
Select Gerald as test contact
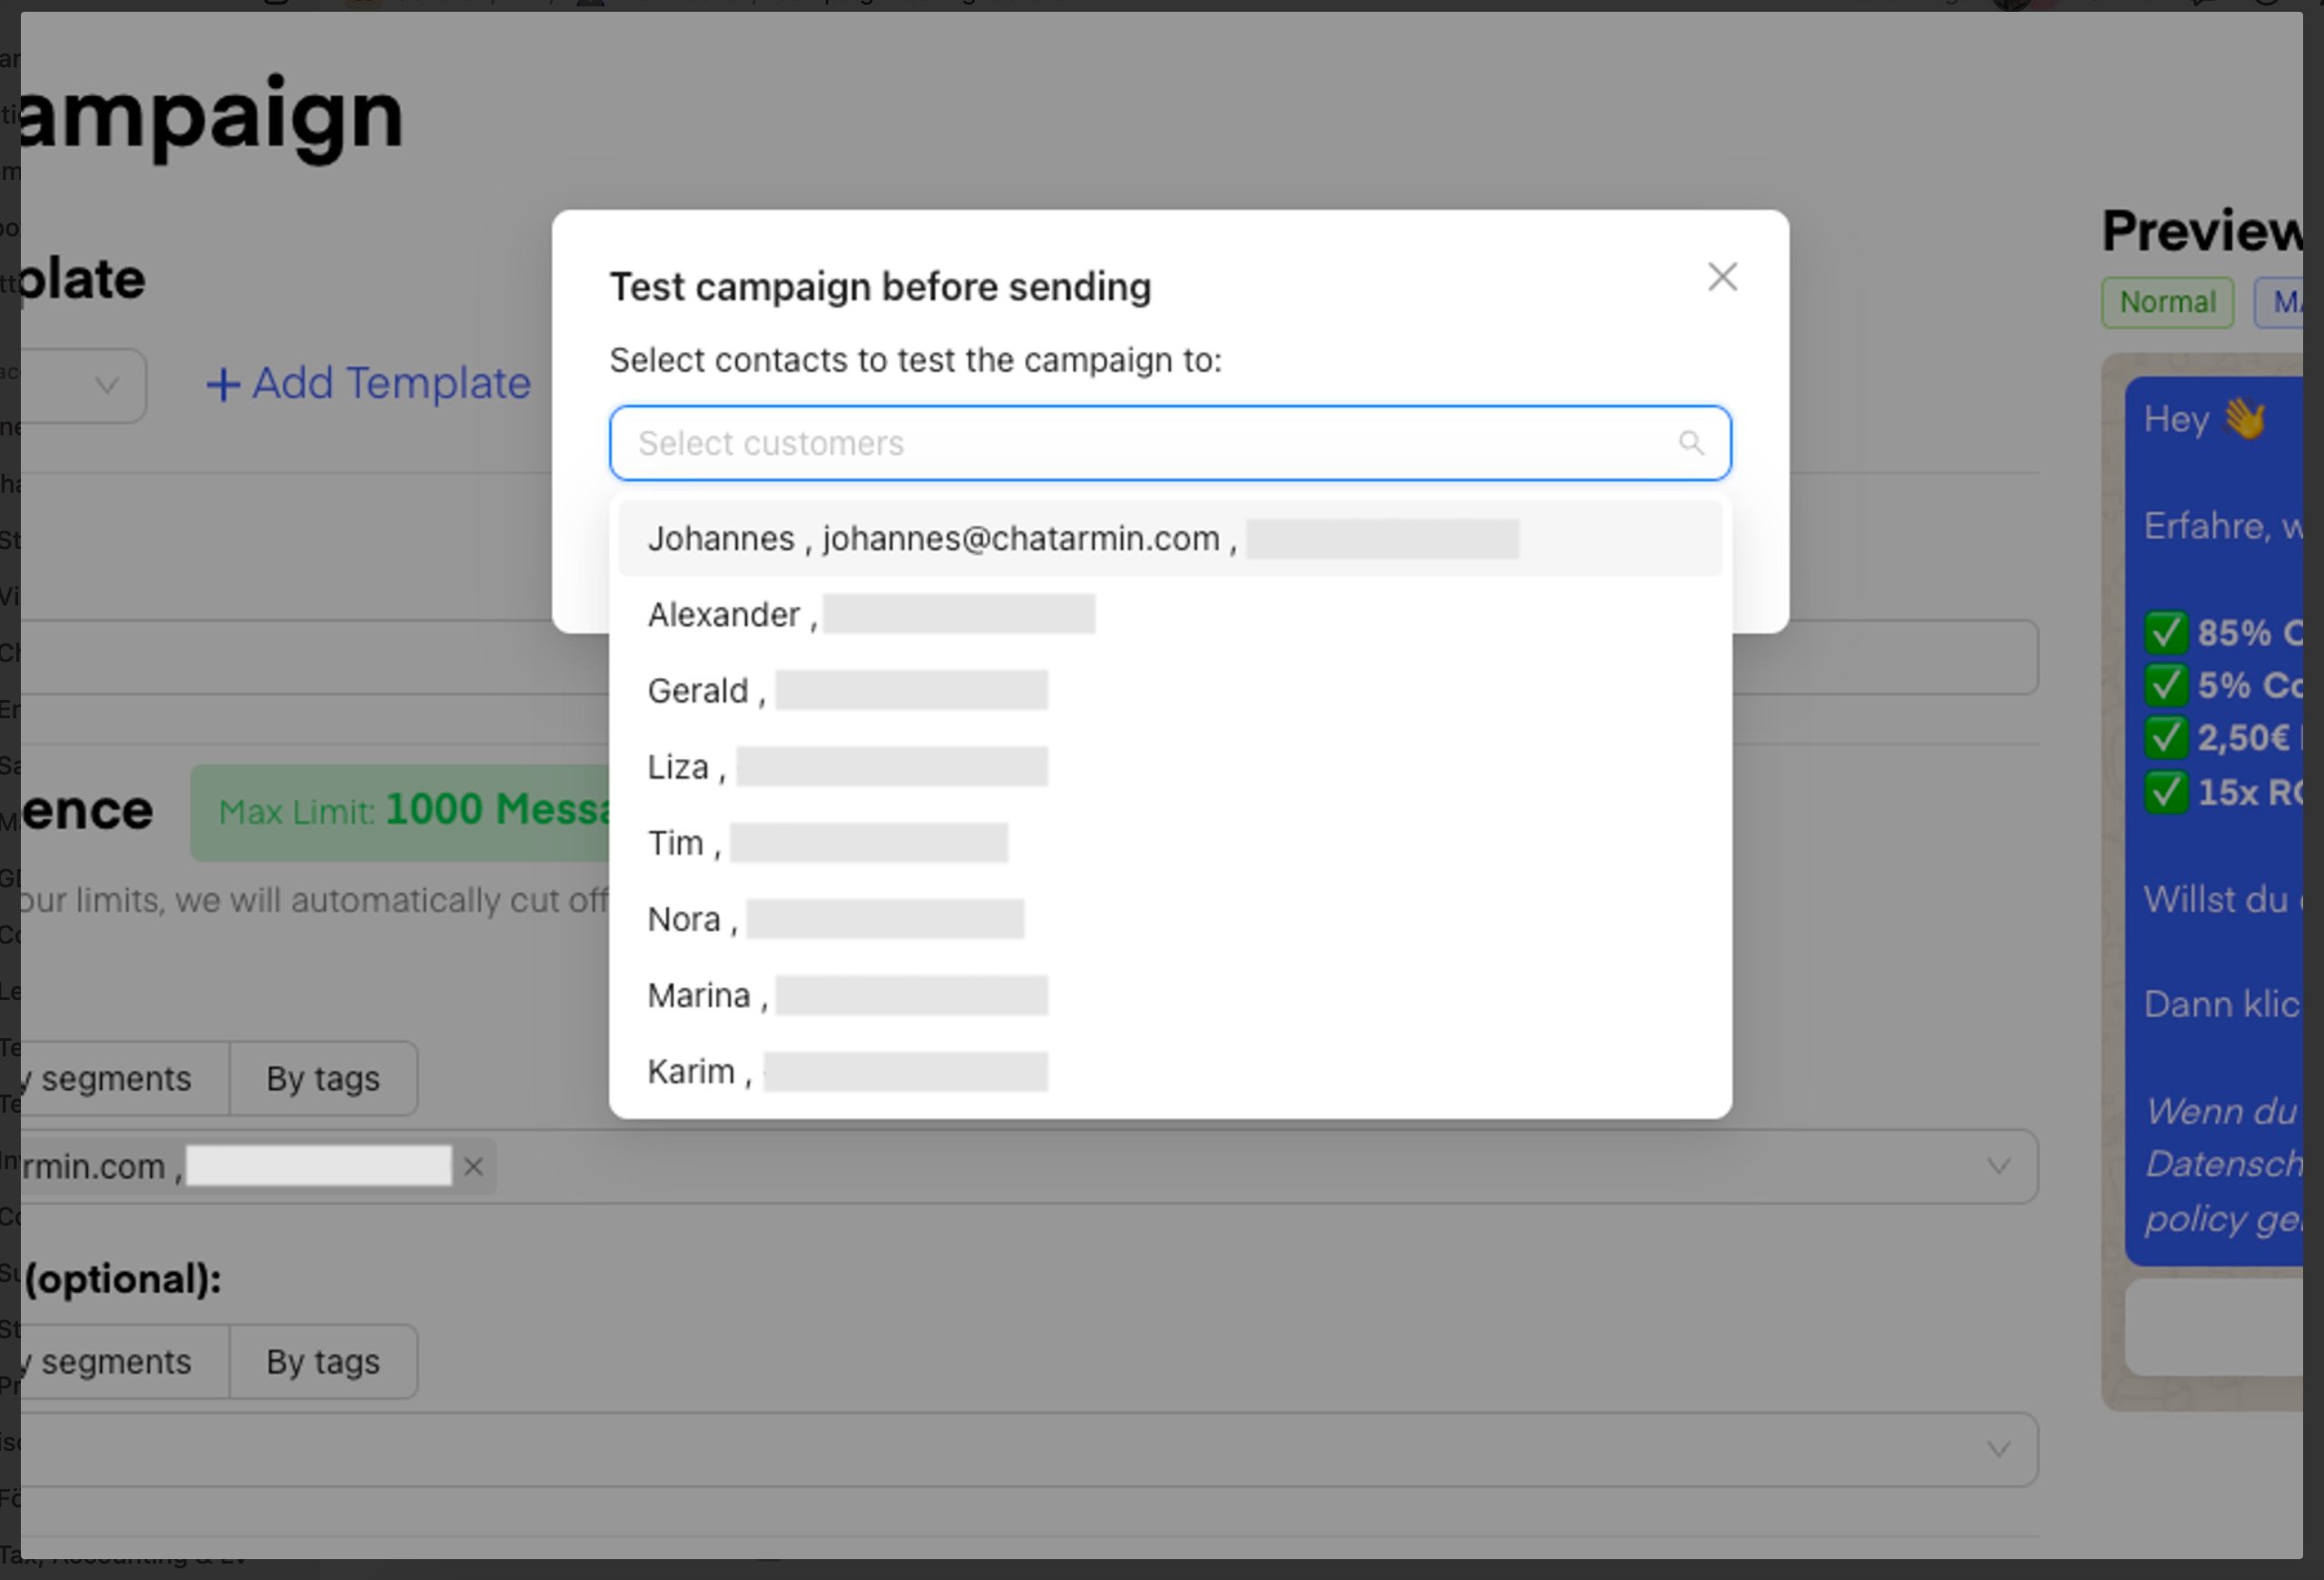(x=699, y=691)
